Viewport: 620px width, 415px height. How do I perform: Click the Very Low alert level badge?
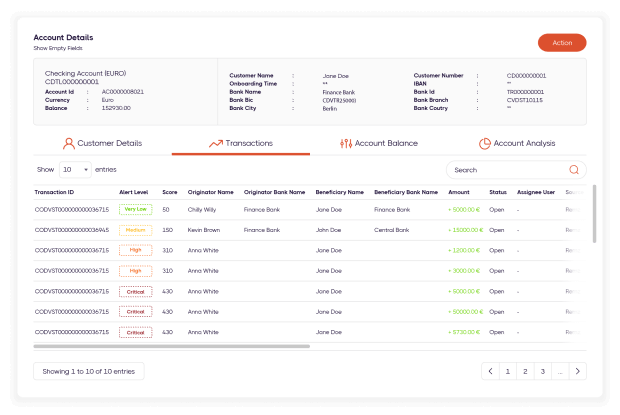(135, 210)
